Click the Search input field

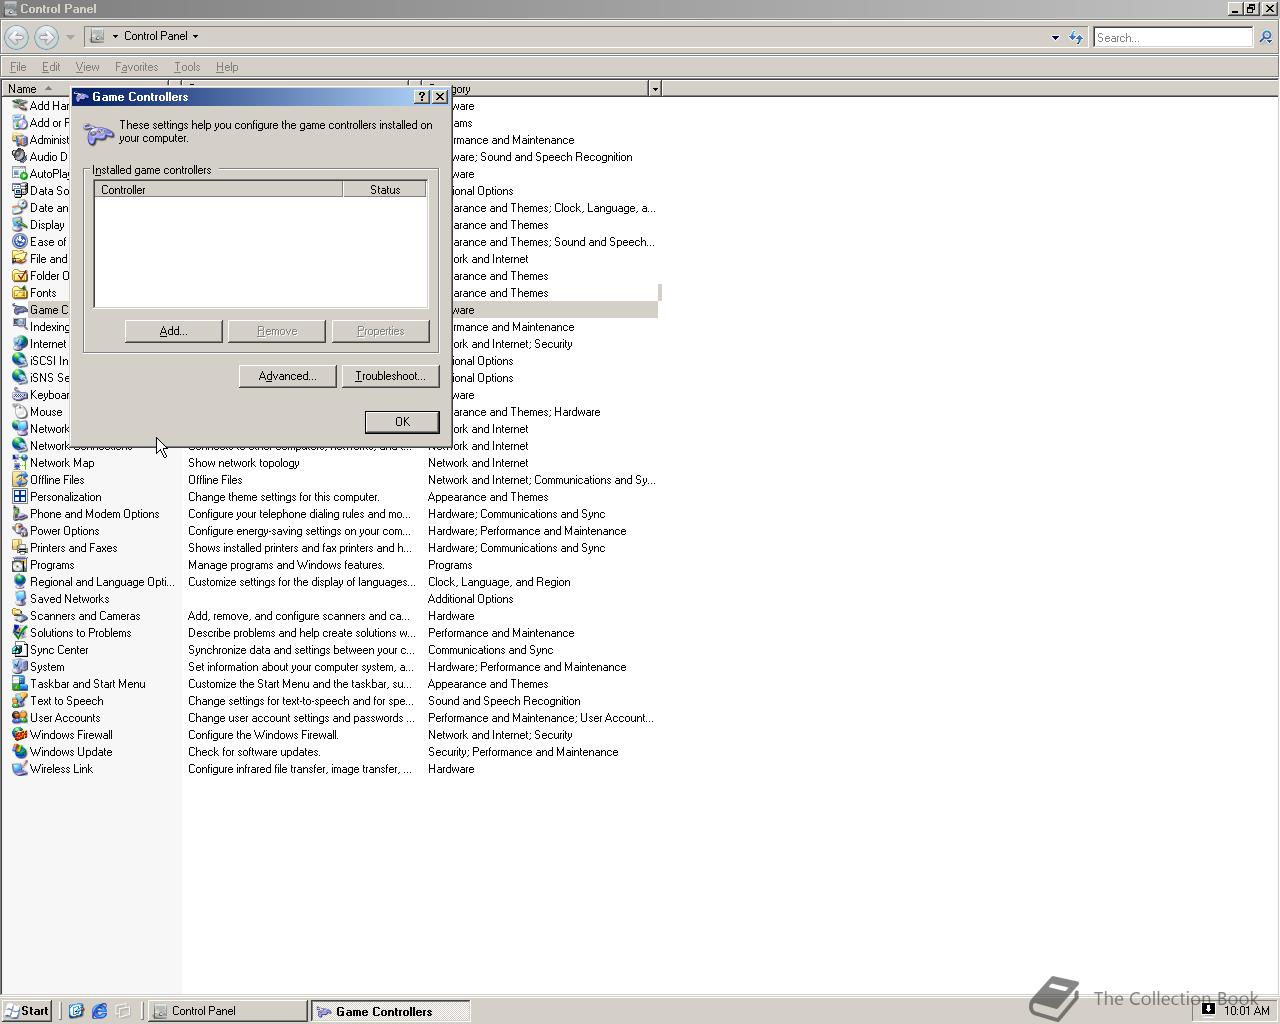[1172, 38]
